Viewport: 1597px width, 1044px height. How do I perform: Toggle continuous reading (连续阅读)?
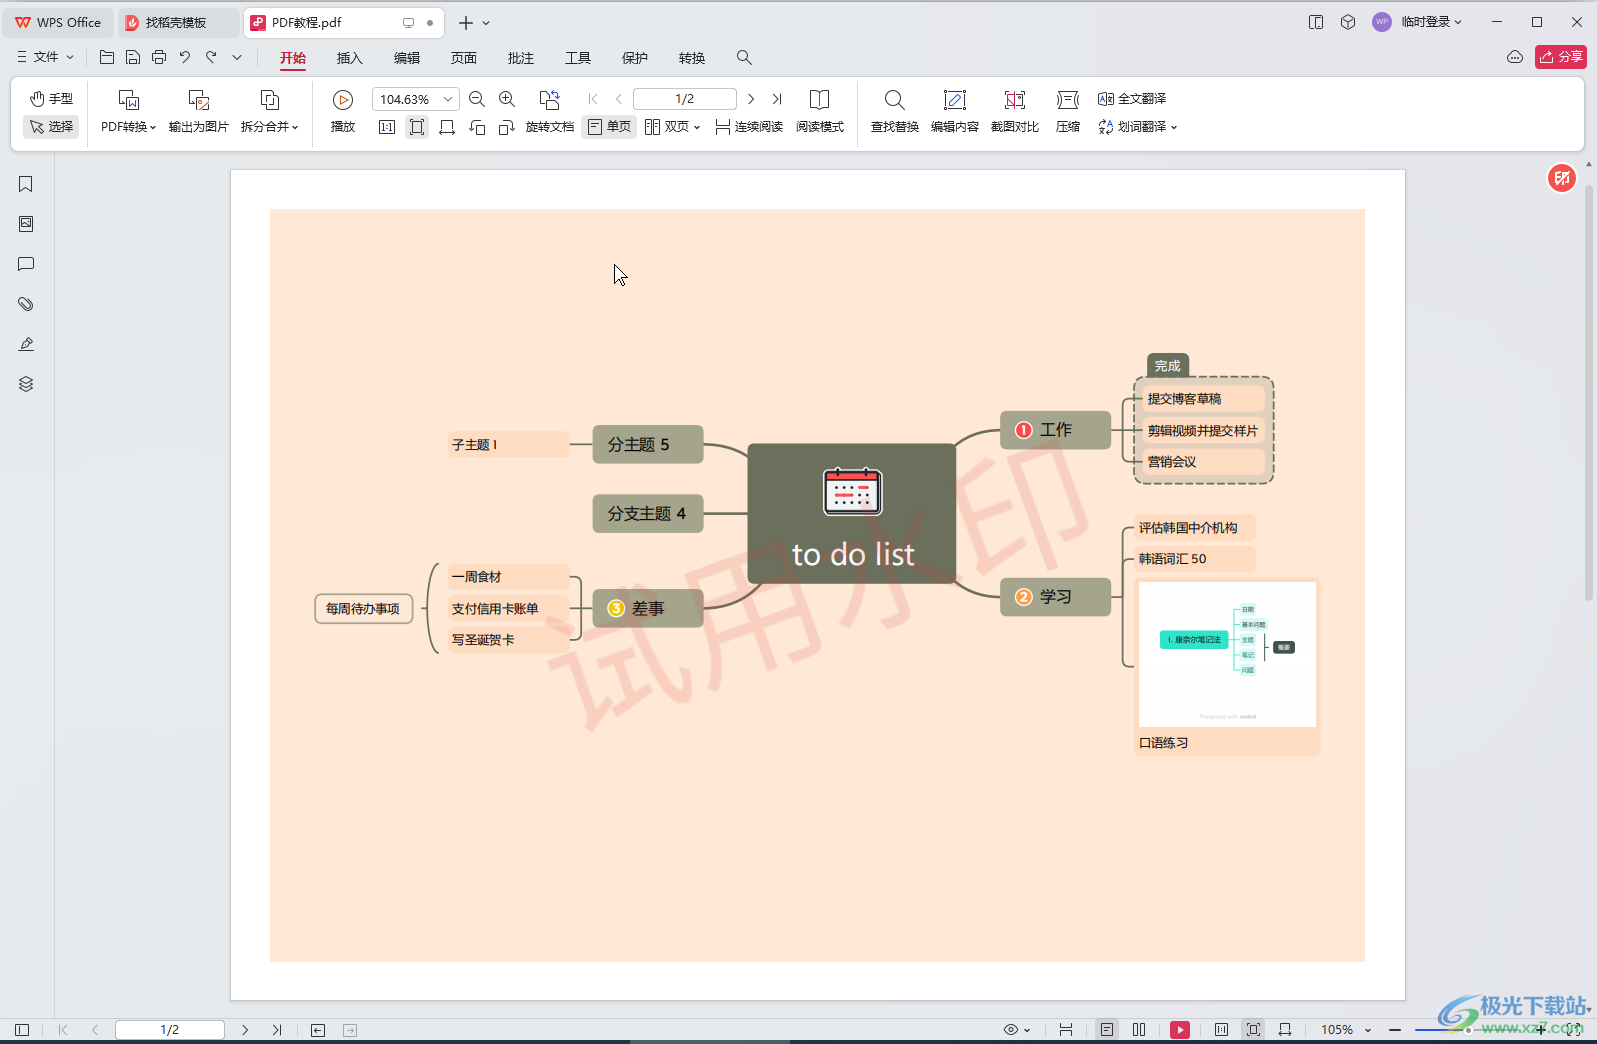749,126
